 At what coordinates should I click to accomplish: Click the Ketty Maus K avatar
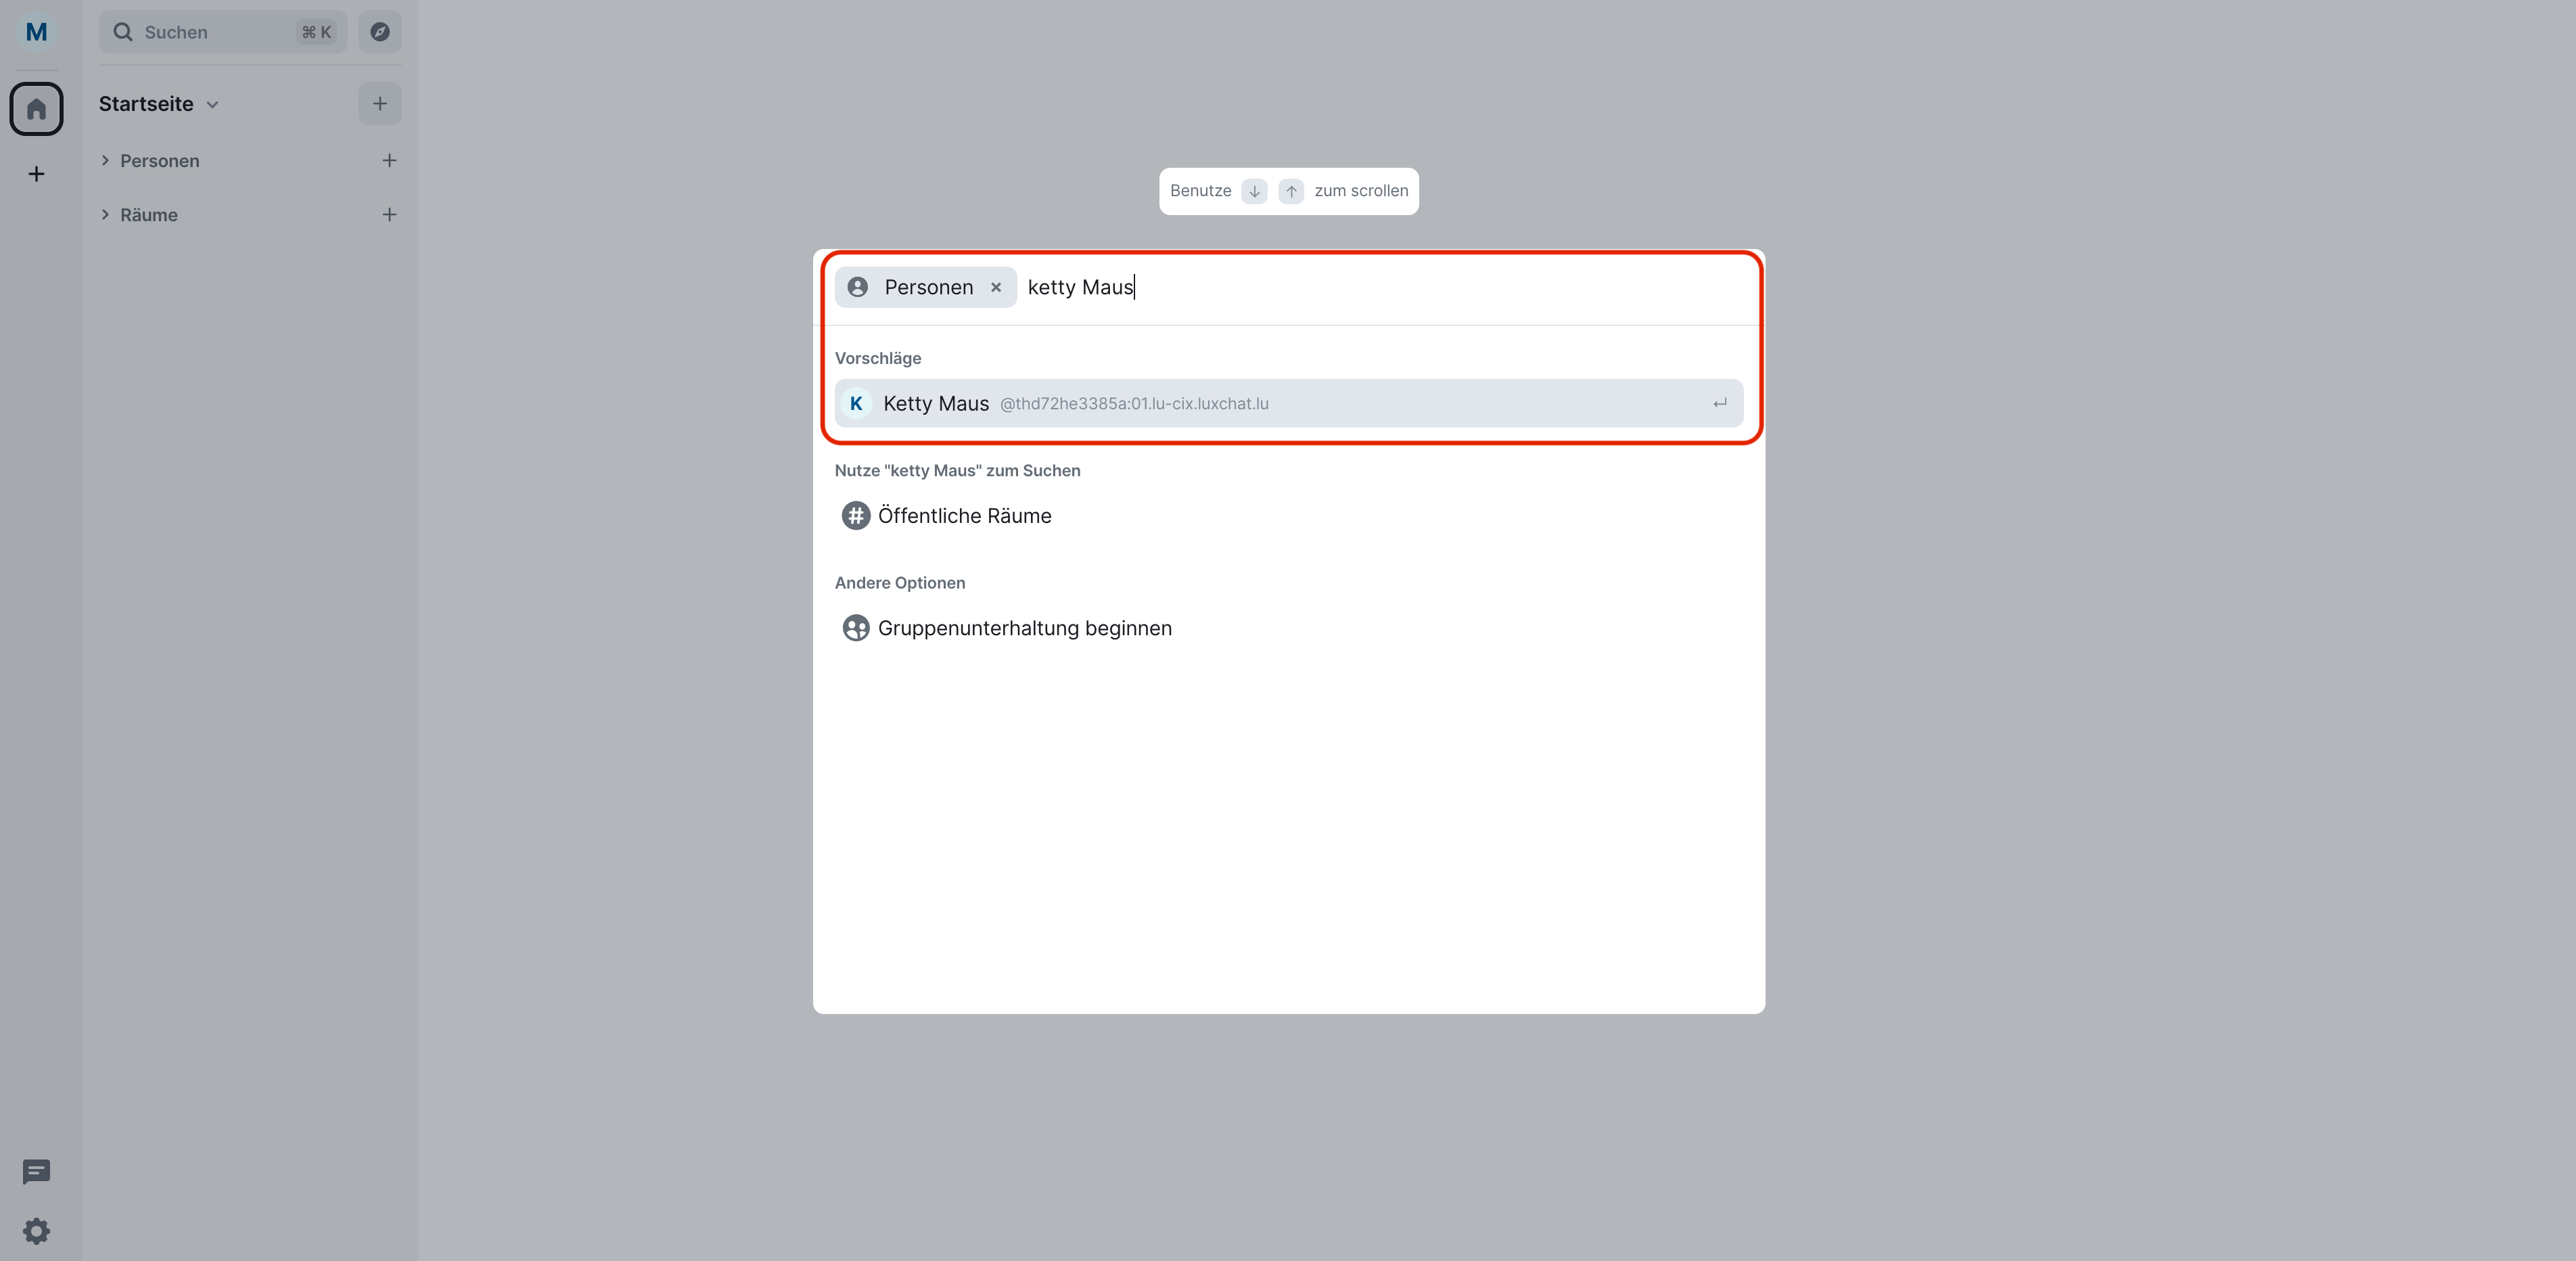click(856, 403)
